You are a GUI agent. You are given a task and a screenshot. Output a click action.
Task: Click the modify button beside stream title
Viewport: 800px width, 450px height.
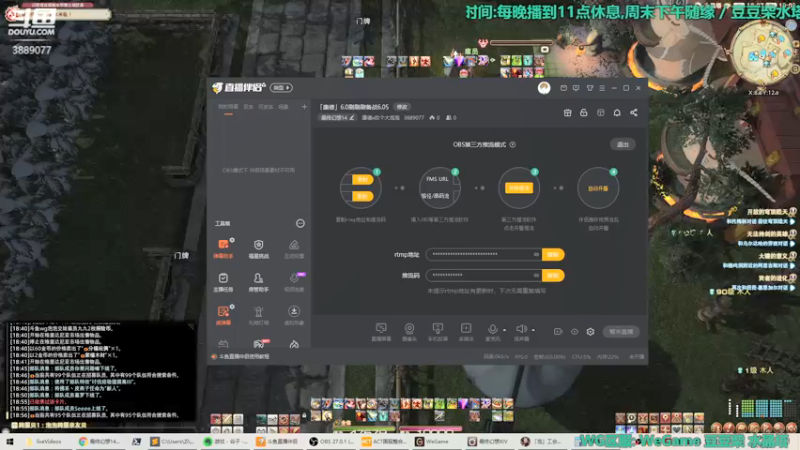[x=403, y=107]
